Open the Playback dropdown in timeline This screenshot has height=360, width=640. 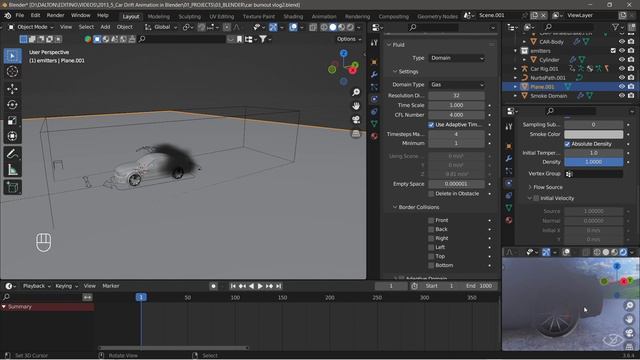tap(36, 286)
